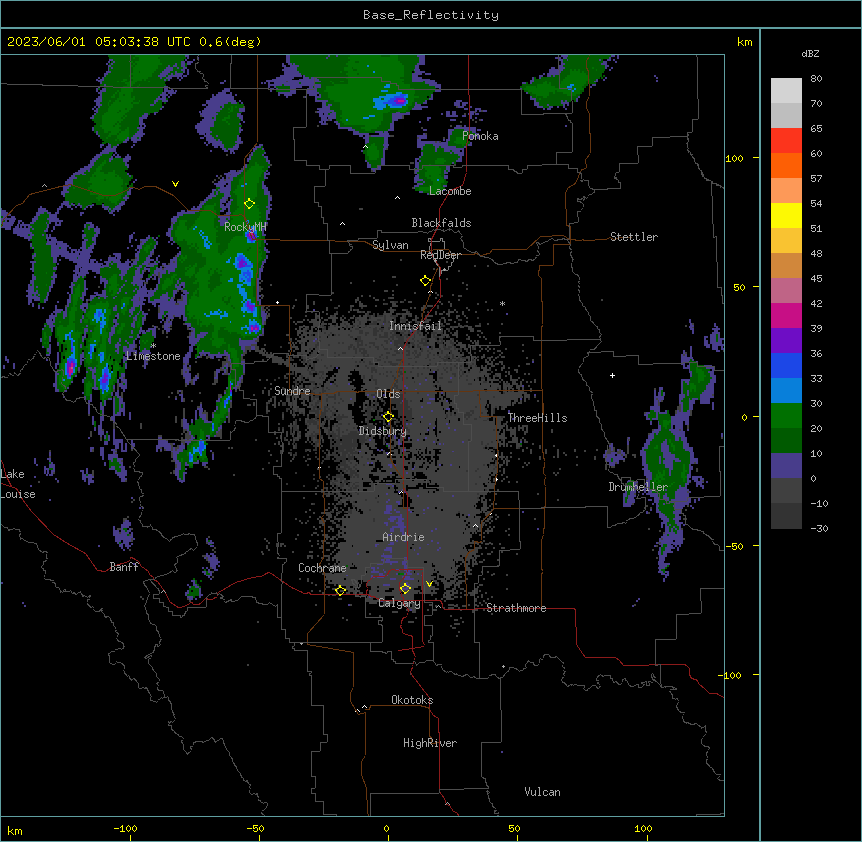862x842 pixels.
Task: Click the 100 tick on the right axis
Action: click(x=734, y=158)
